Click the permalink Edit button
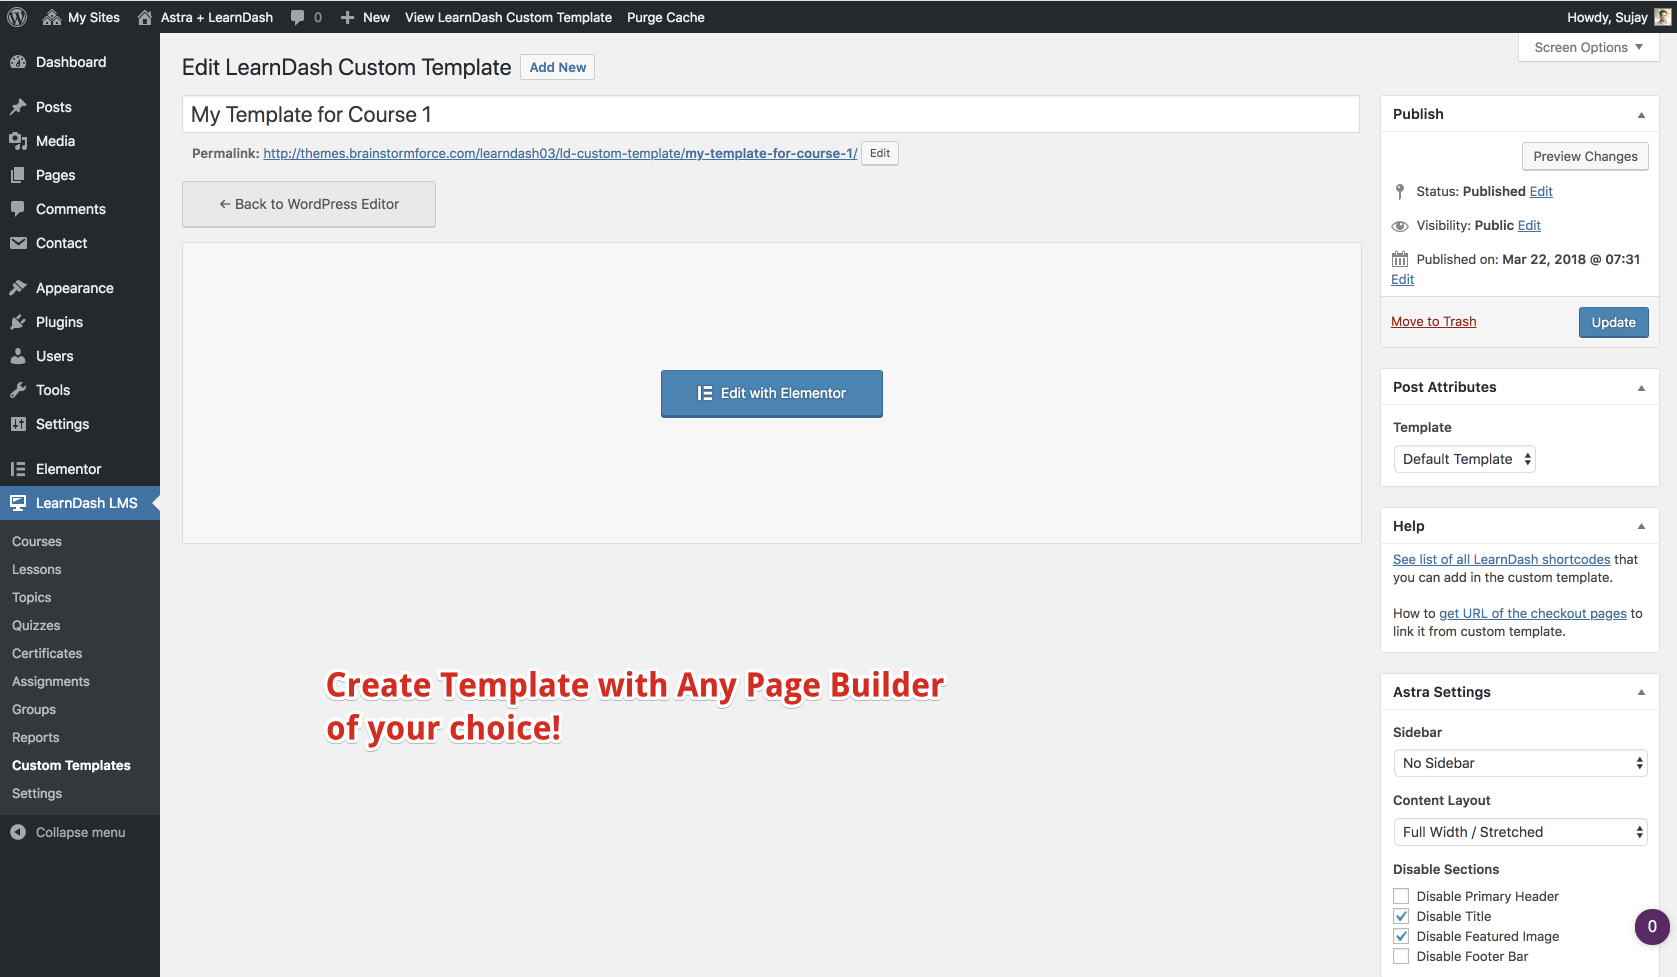 tap(880, 153)
